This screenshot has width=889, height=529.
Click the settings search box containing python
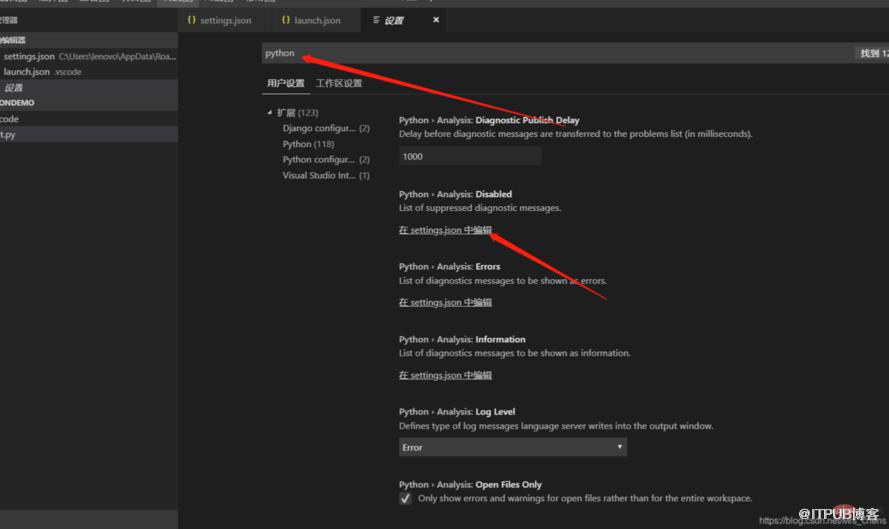click(558, 53)
